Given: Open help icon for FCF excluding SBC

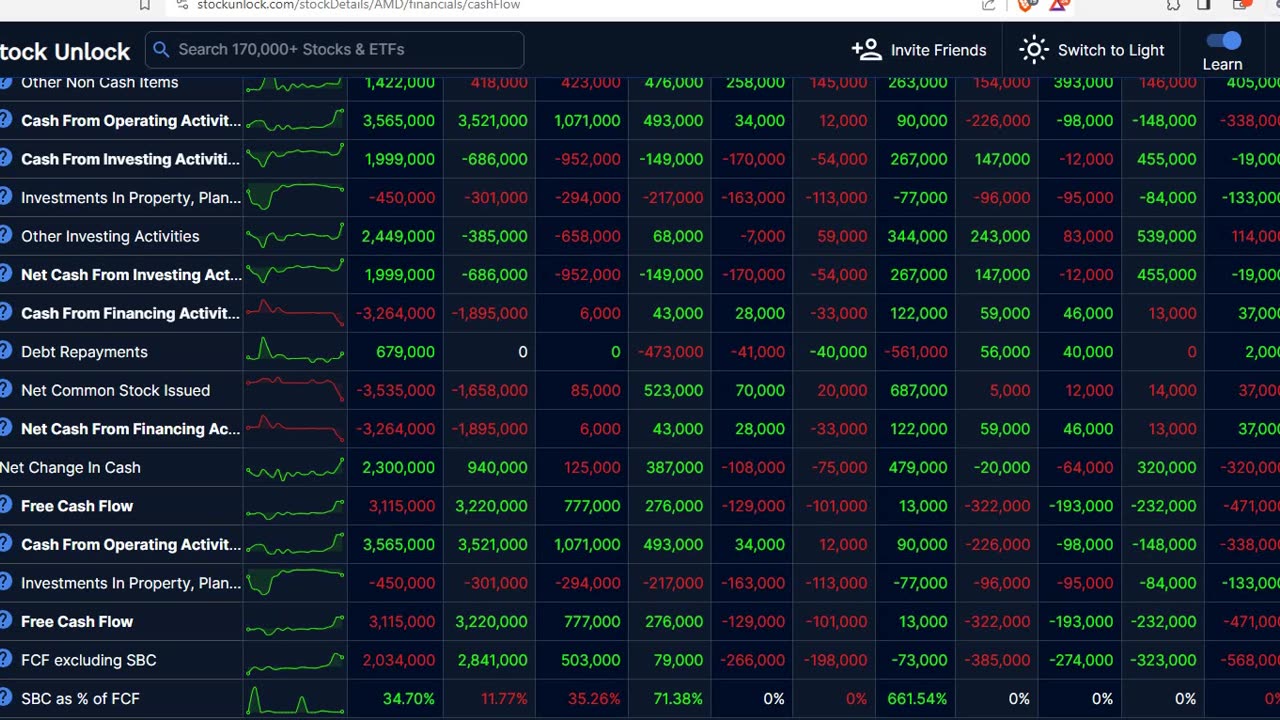Looking at the screenshot, I should 4,660.
